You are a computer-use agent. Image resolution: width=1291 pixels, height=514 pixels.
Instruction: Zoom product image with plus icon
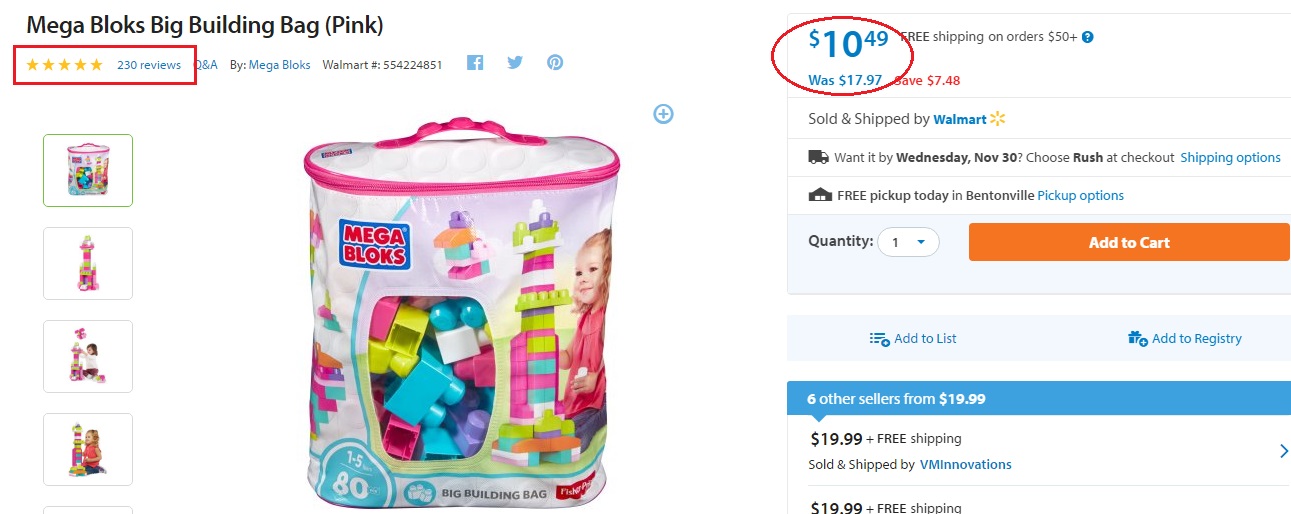663,114
